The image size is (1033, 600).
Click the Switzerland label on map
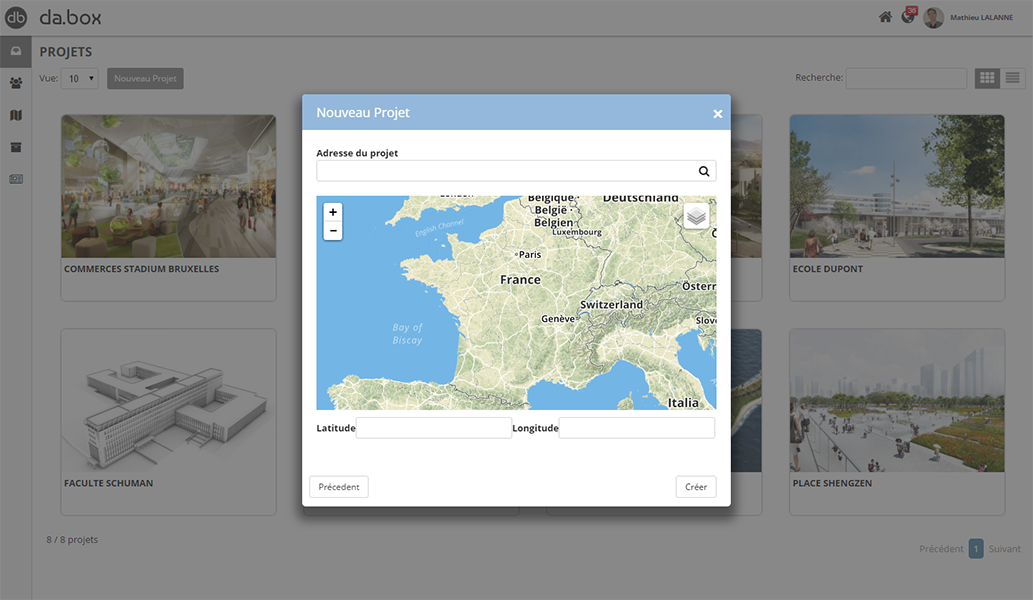tap(611, 305)
